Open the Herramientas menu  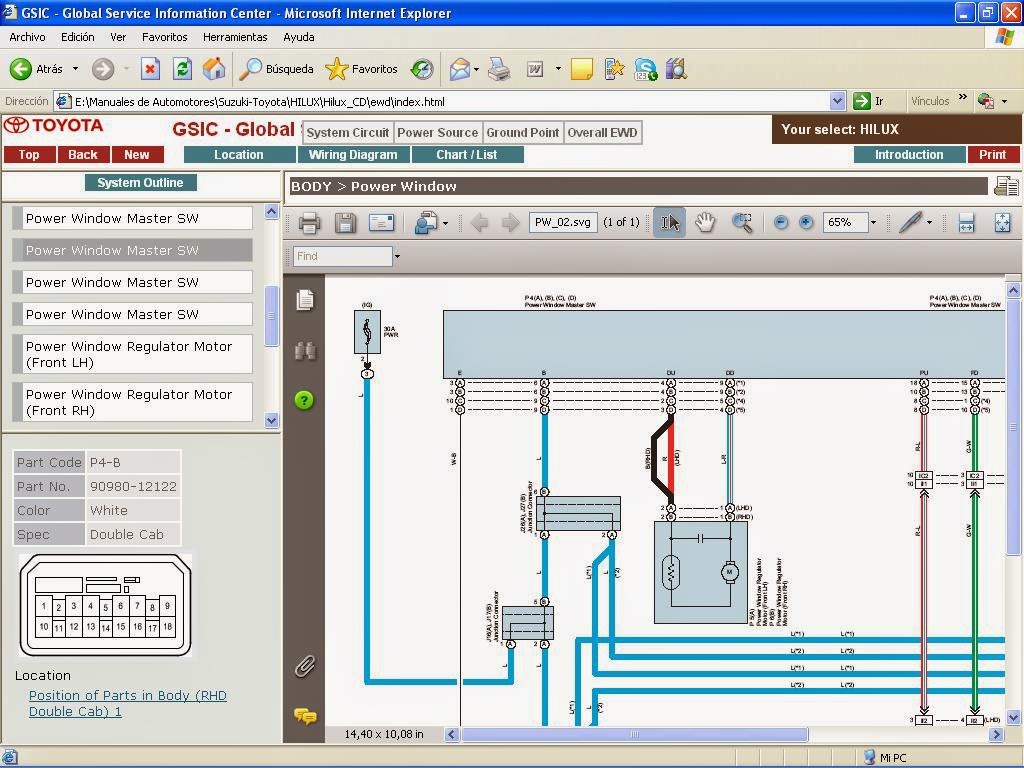tap(235, 37)
